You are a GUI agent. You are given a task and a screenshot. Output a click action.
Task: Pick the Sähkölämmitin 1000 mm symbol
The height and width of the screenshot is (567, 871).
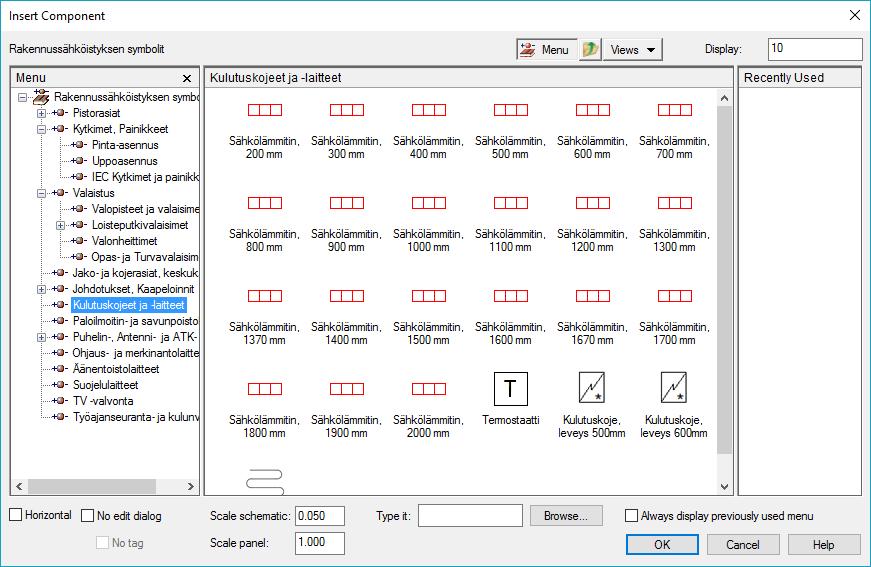tap(429, 203)
